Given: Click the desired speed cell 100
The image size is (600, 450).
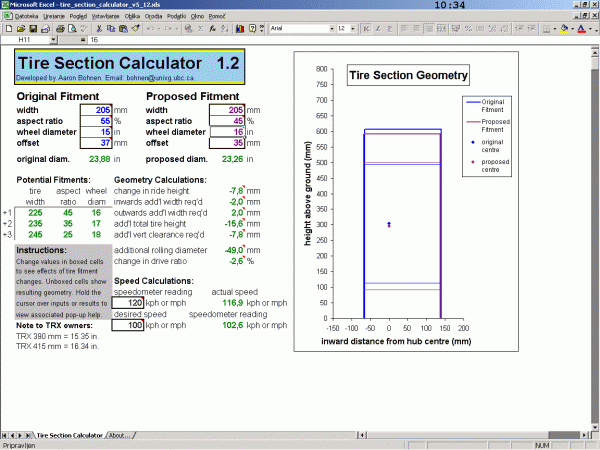Looking at the screenshot, I should tap(128, 325).
